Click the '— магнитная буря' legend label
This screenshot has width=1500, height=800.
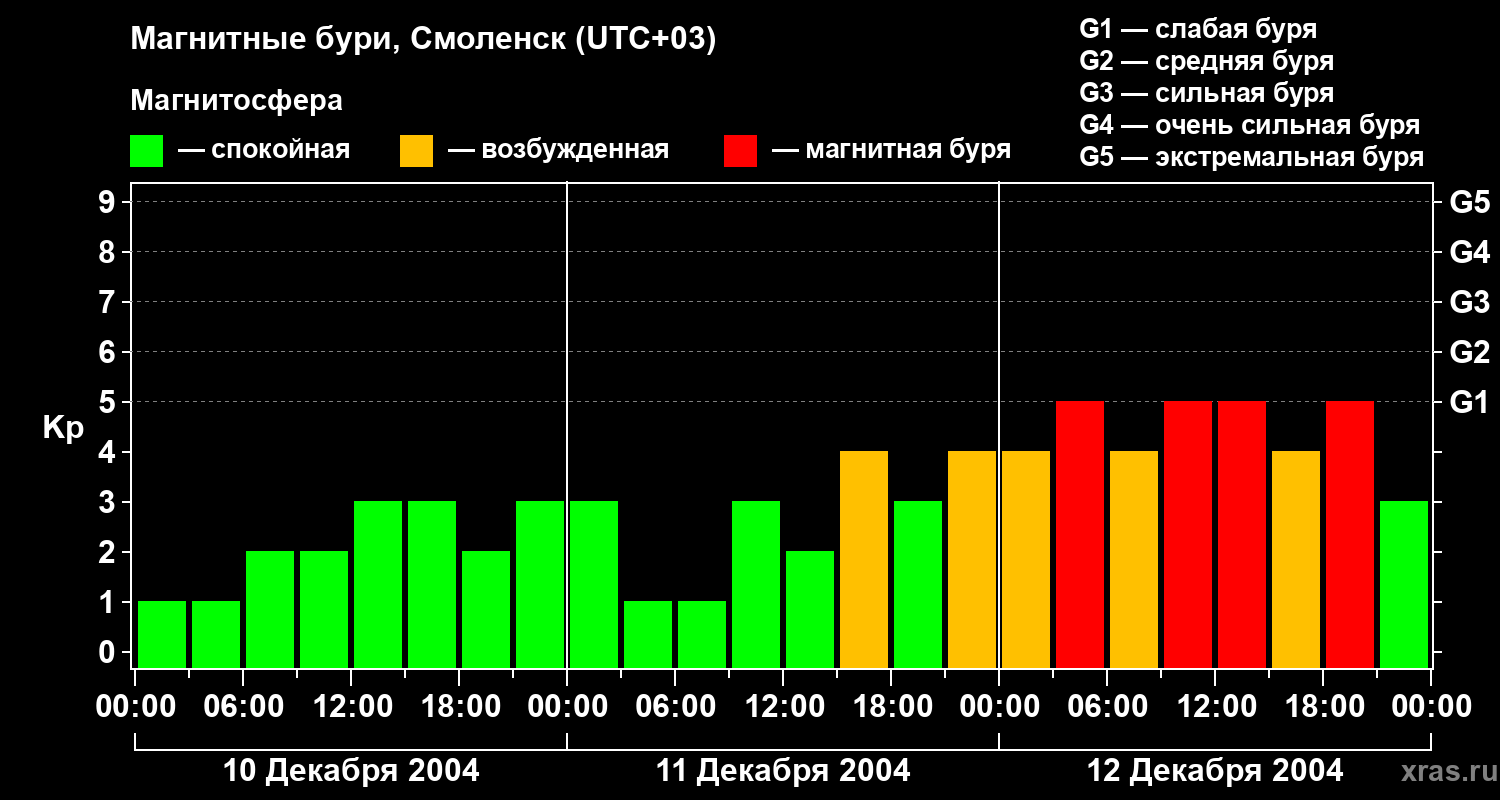pyautogui.click(x=891, y=151)
